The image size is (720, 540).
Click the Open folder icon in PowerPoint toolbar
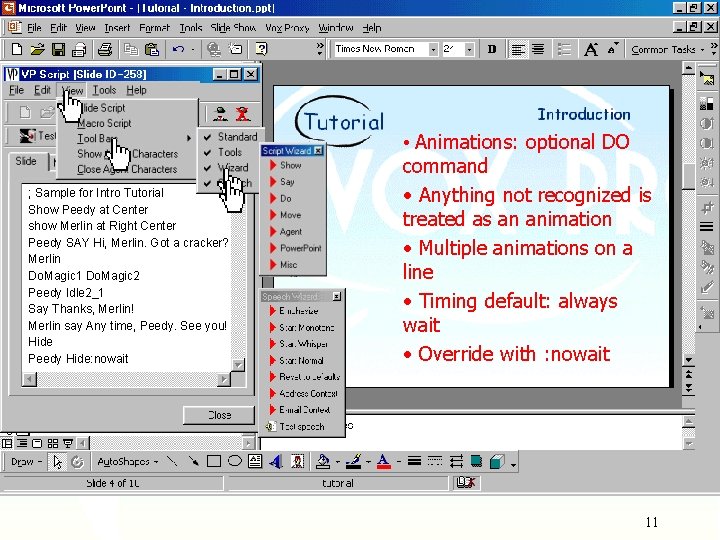38,49
